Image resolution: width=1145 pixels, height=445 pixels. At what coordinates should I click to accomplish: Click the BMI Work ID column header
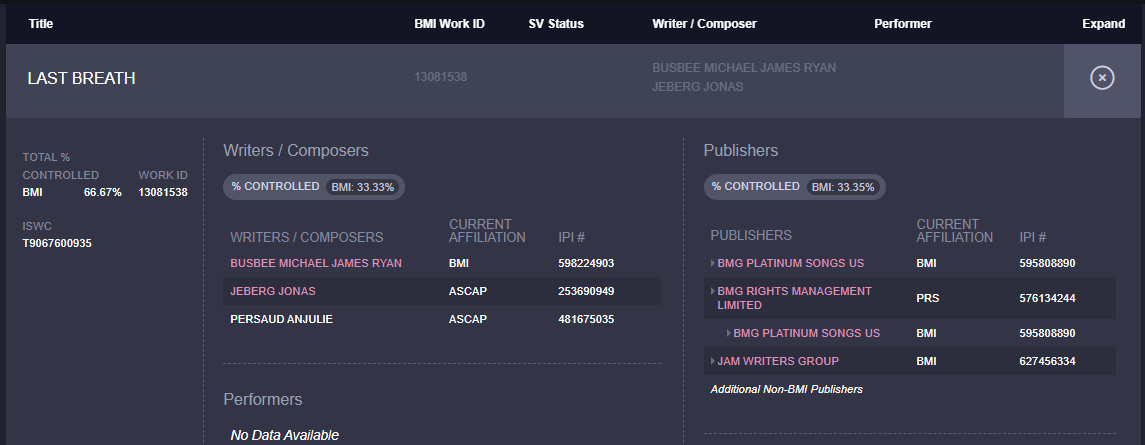pos(449,23)
